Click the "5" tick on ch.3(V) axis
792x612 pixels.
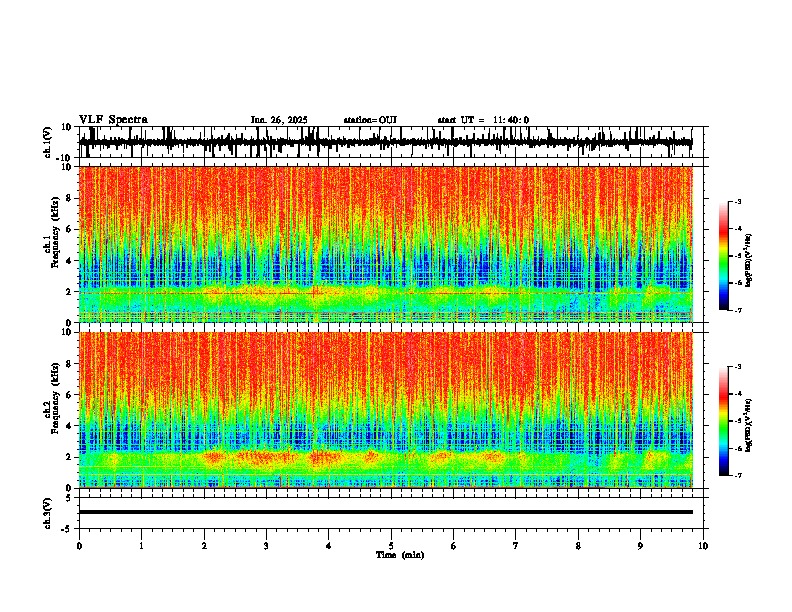point(69,498)
